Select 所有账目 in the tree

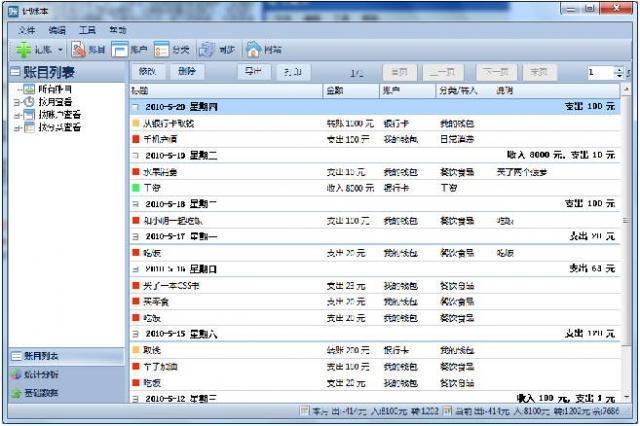click(x=55, y=89)
